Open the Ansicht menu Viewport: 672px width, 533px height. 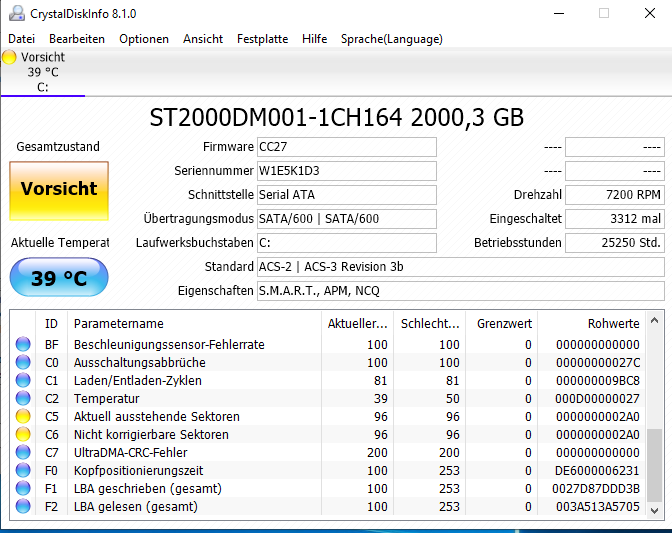(203, 39)
